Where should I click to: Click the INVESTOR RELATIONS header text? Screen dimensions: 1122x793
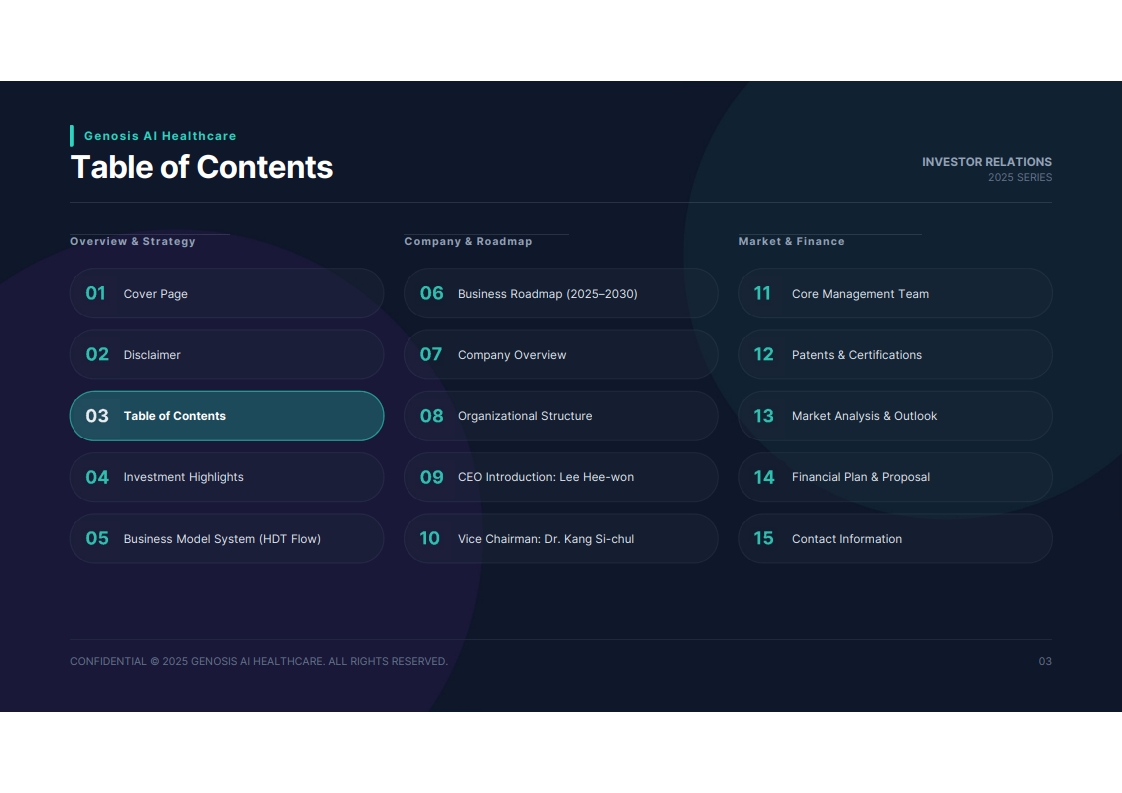point(987,162)
